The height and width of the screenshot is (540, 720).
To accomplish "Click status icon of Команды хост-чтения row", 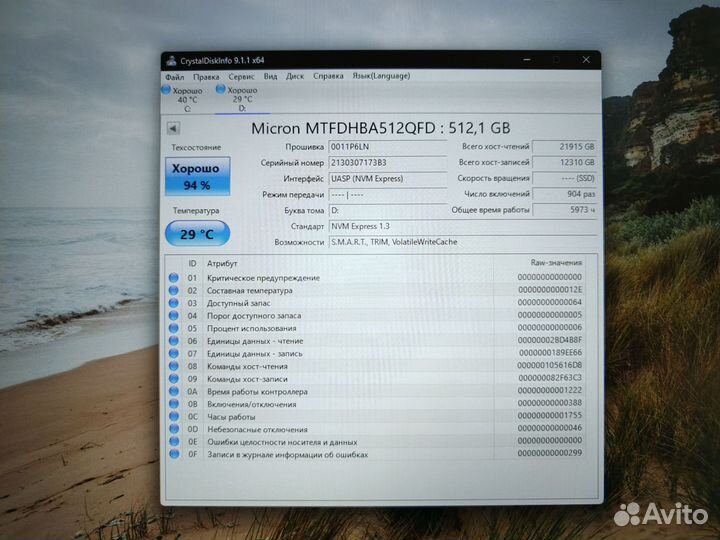I will click(x=174, y=366).
